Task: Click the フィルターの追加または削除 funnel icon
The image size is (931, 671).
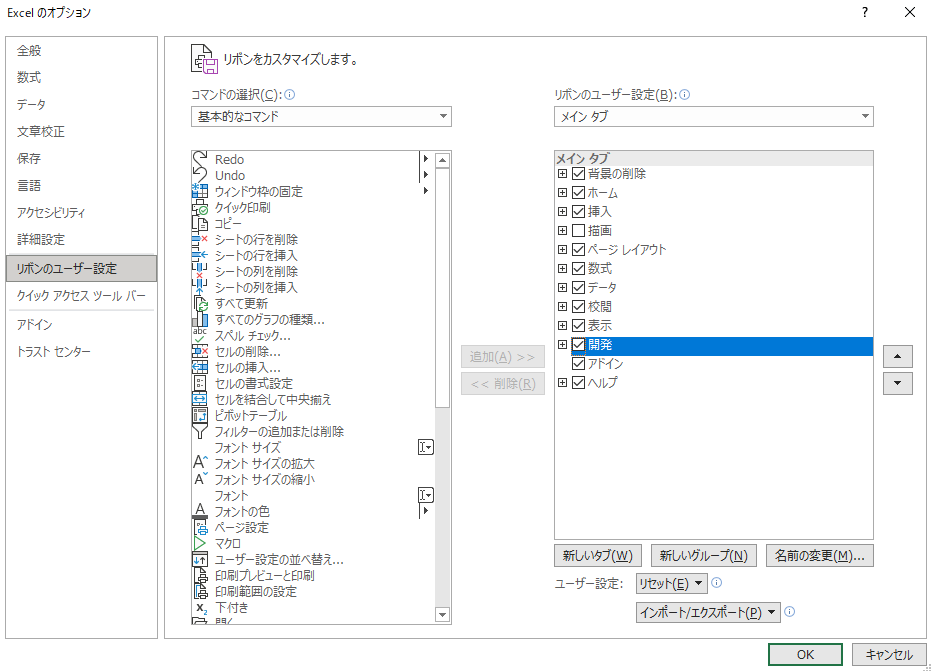Action: coord(200,432)
